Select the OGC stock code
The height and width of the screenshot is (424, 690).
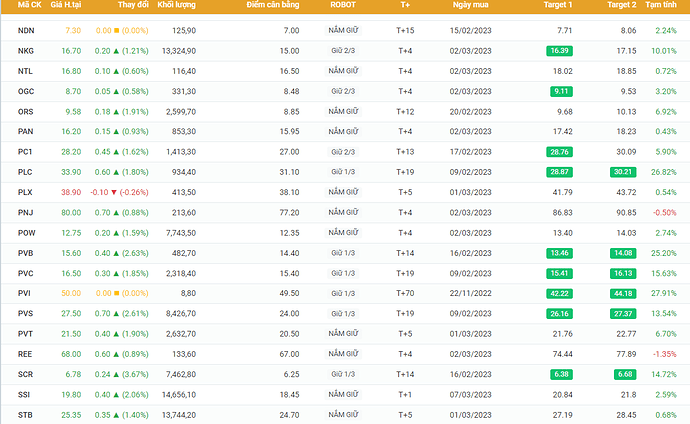pos(26,91)
